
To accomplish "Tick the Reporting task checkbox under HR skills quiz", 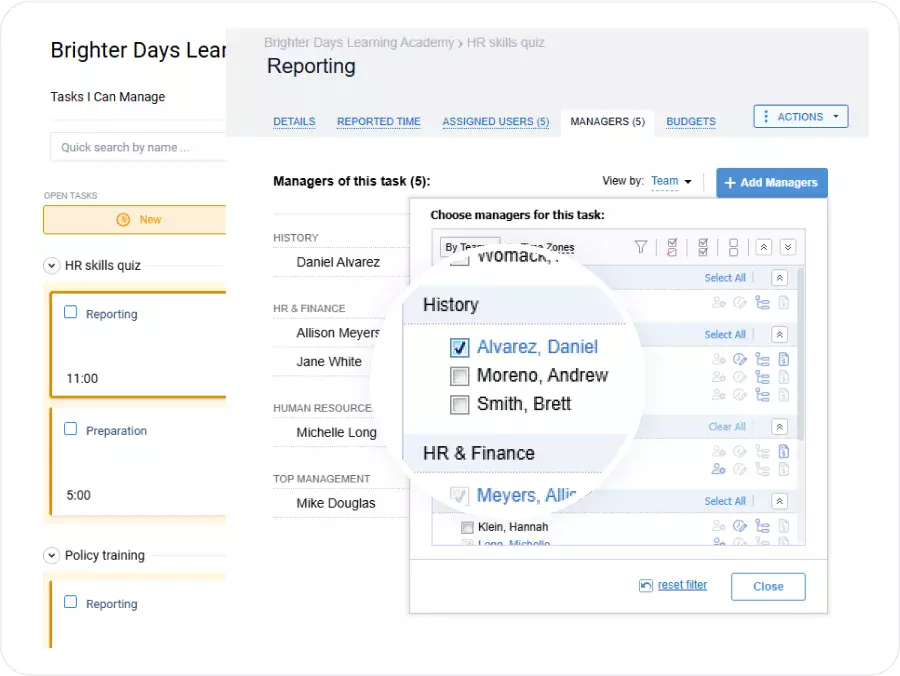I will pyautogui.click(x=70, y=313).
